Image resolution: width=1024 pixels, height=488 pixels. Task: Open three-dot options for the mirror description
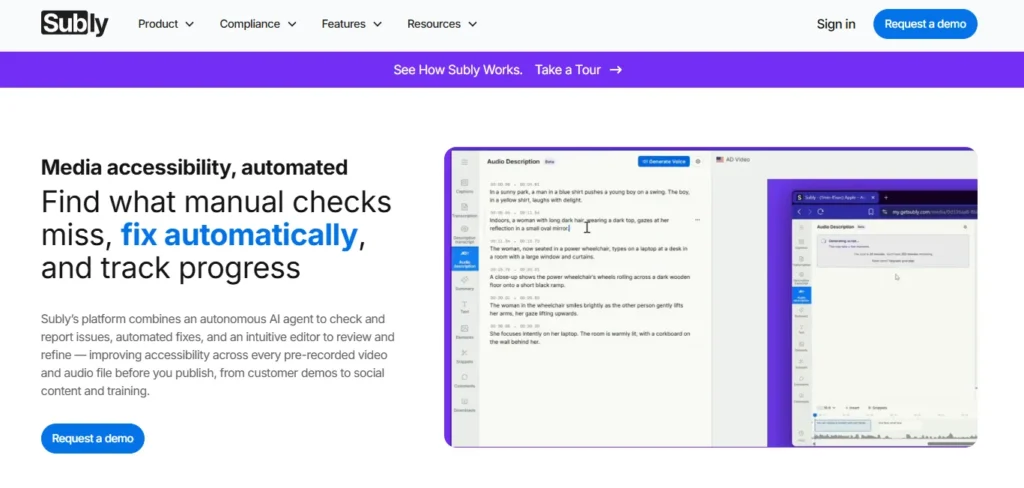tap(697, 220)
